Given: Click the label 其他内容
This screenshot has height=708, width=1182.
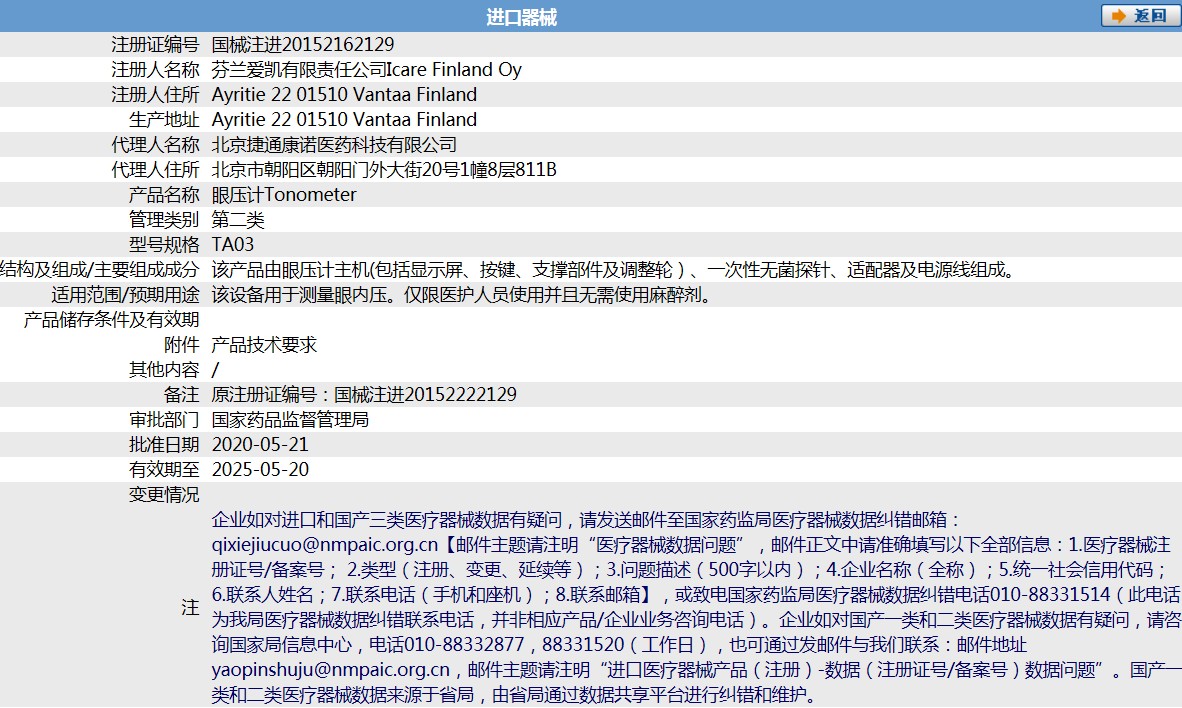Looking at the screenshot, I should click(x=164, y=369).
